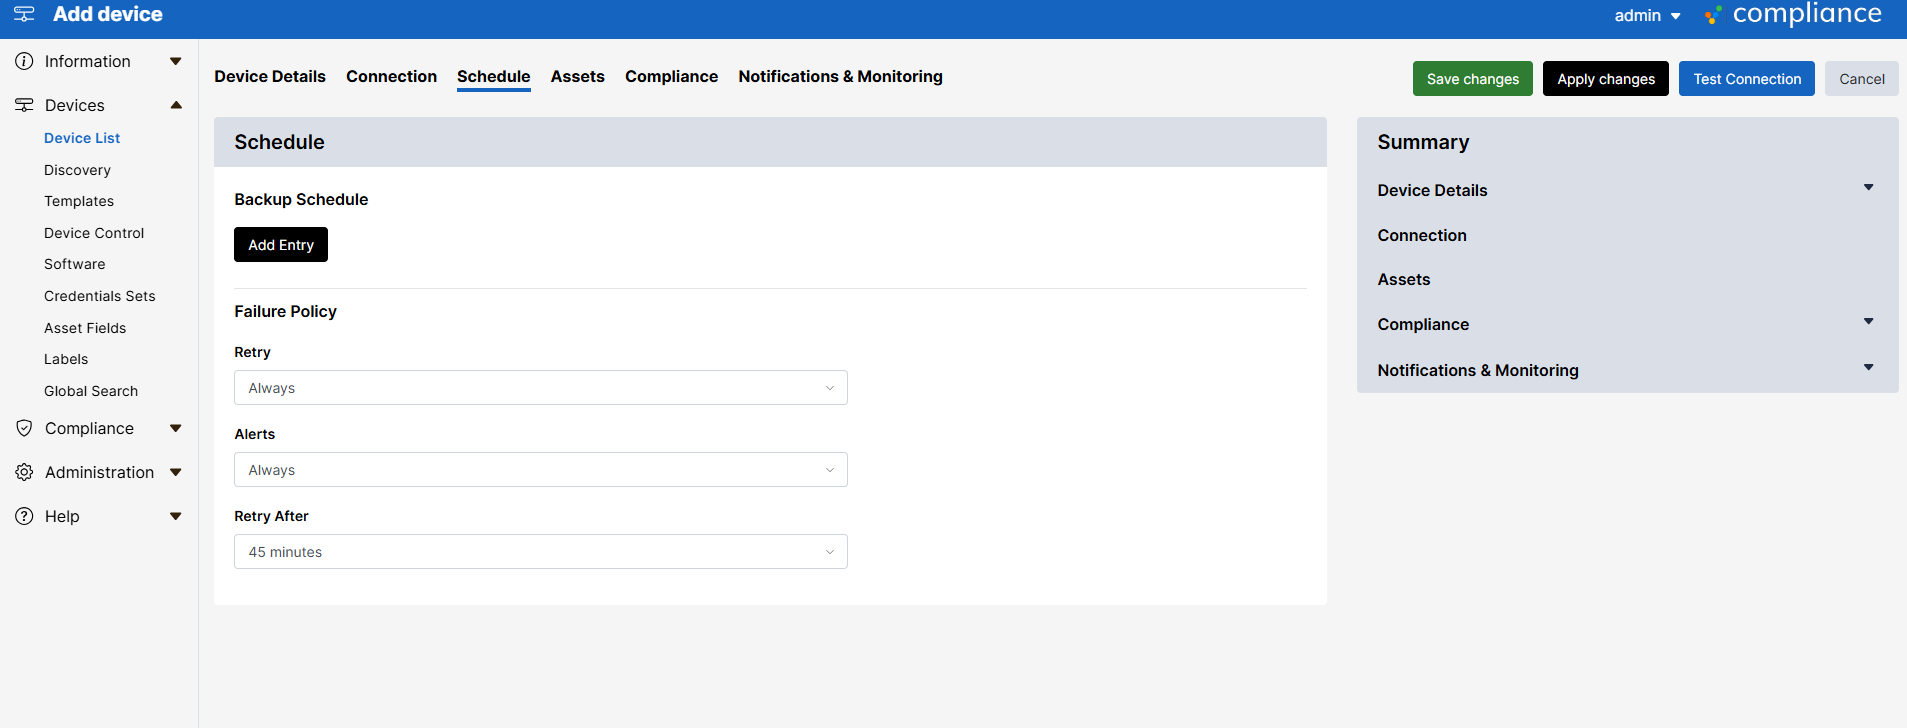1907x728 pixels.
Task: Collapse the Devices section arrow
Action: [x=176, y=105]
